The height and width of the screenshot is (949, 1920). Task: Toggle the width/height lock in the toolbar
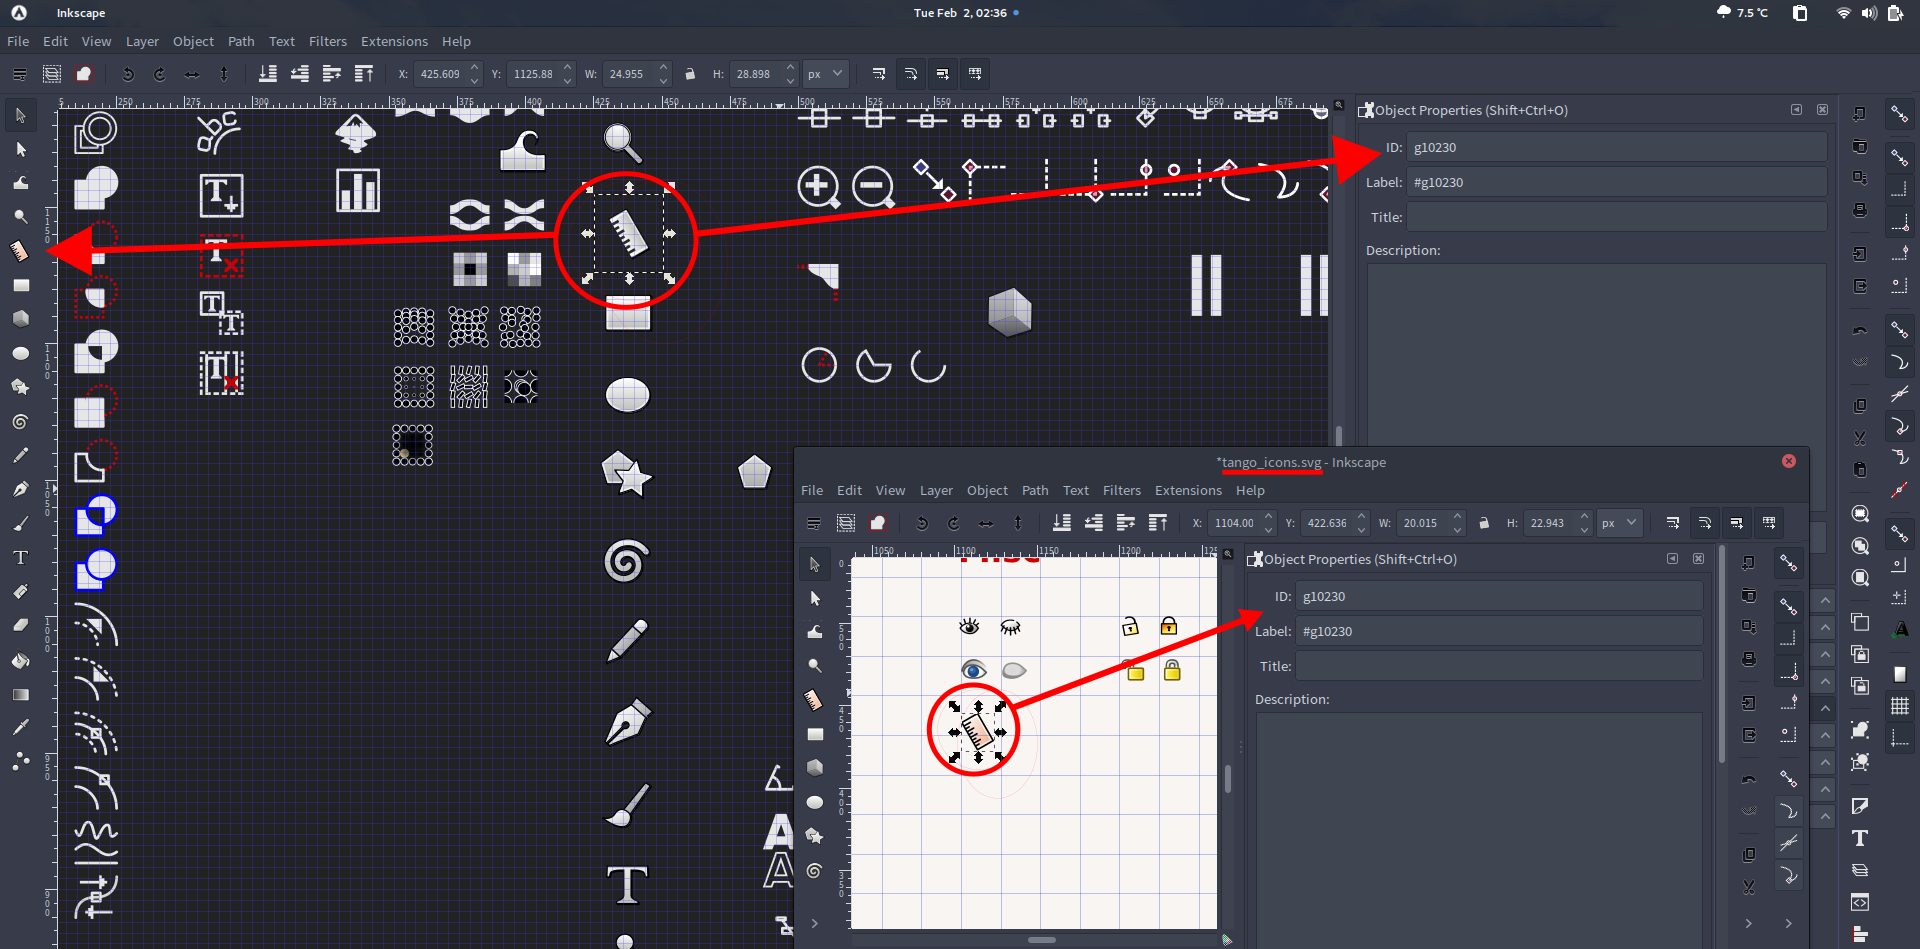click(690, 73)
